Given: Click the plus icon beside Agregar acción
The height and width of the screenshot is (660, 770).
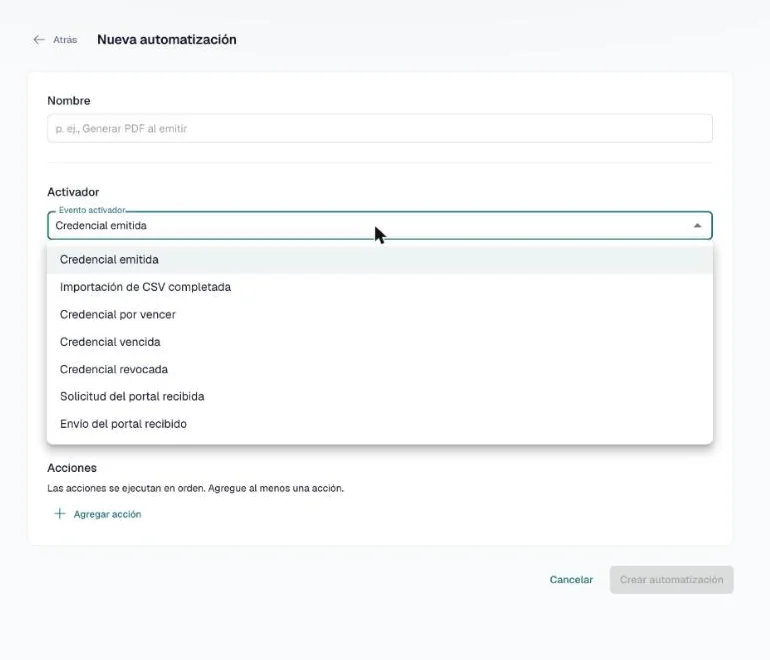Looking at the screenshot, I should (x=59, y=514).
